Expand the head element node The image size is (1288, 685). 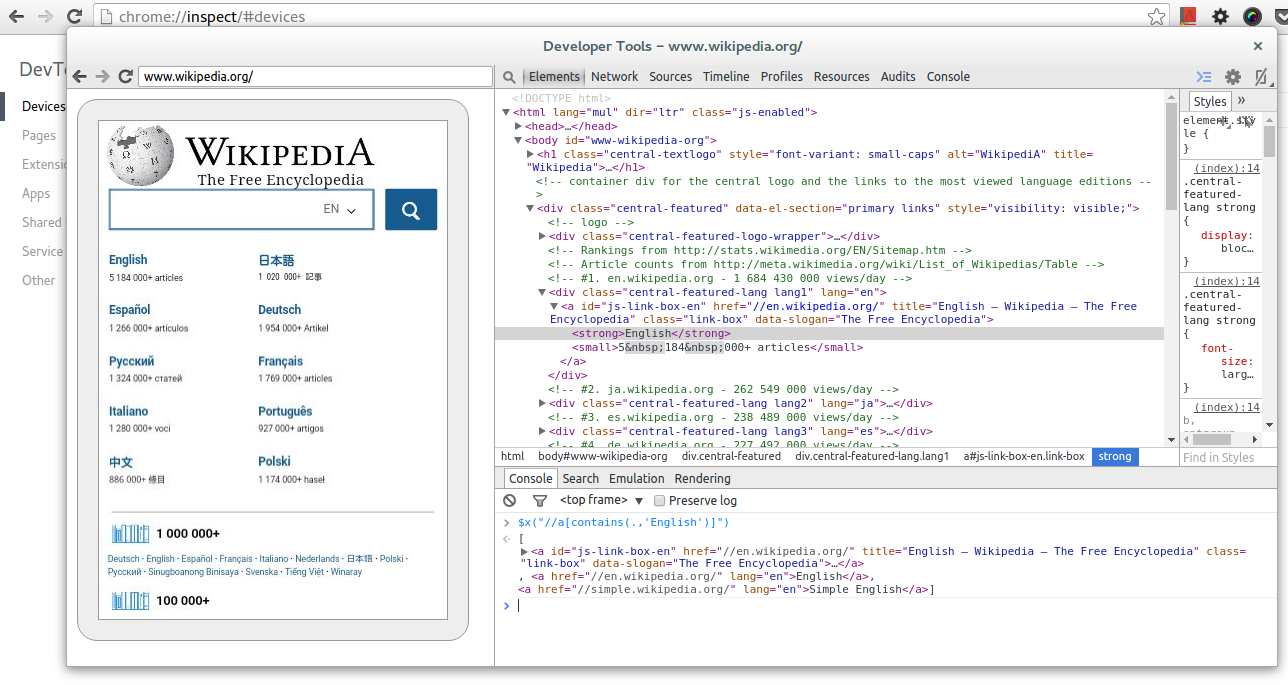[518, 127]
